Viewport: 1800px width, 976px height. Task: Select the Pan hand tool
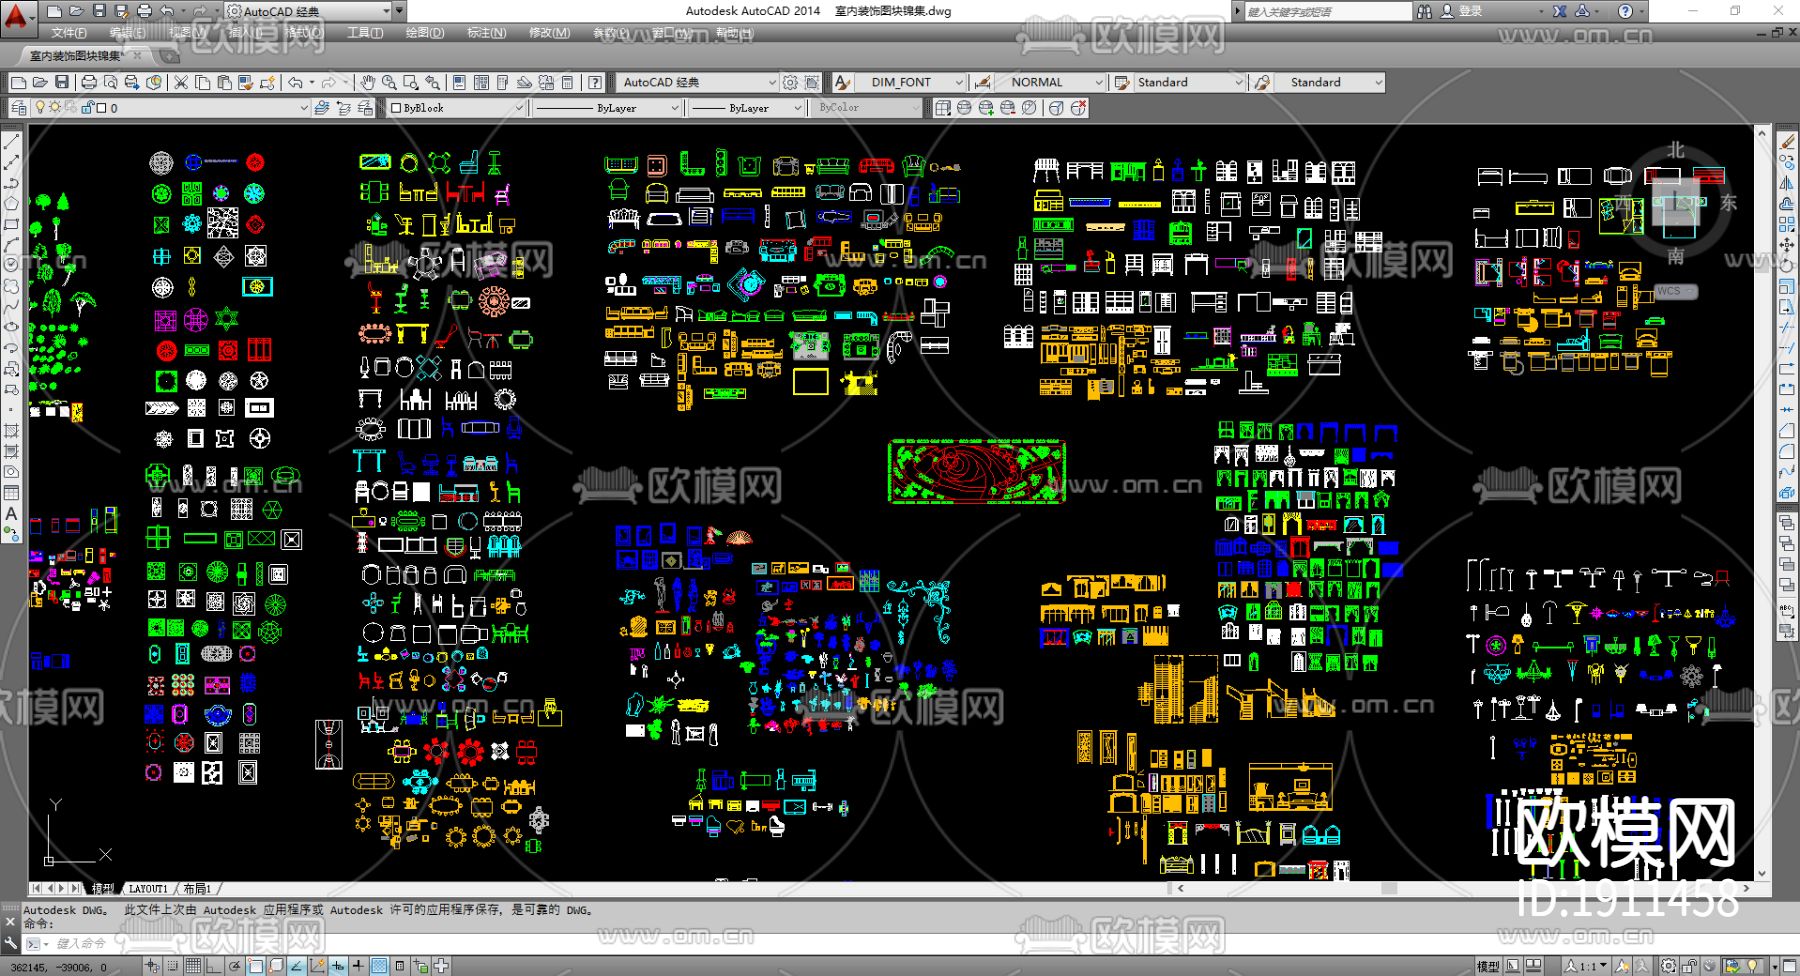368,82
